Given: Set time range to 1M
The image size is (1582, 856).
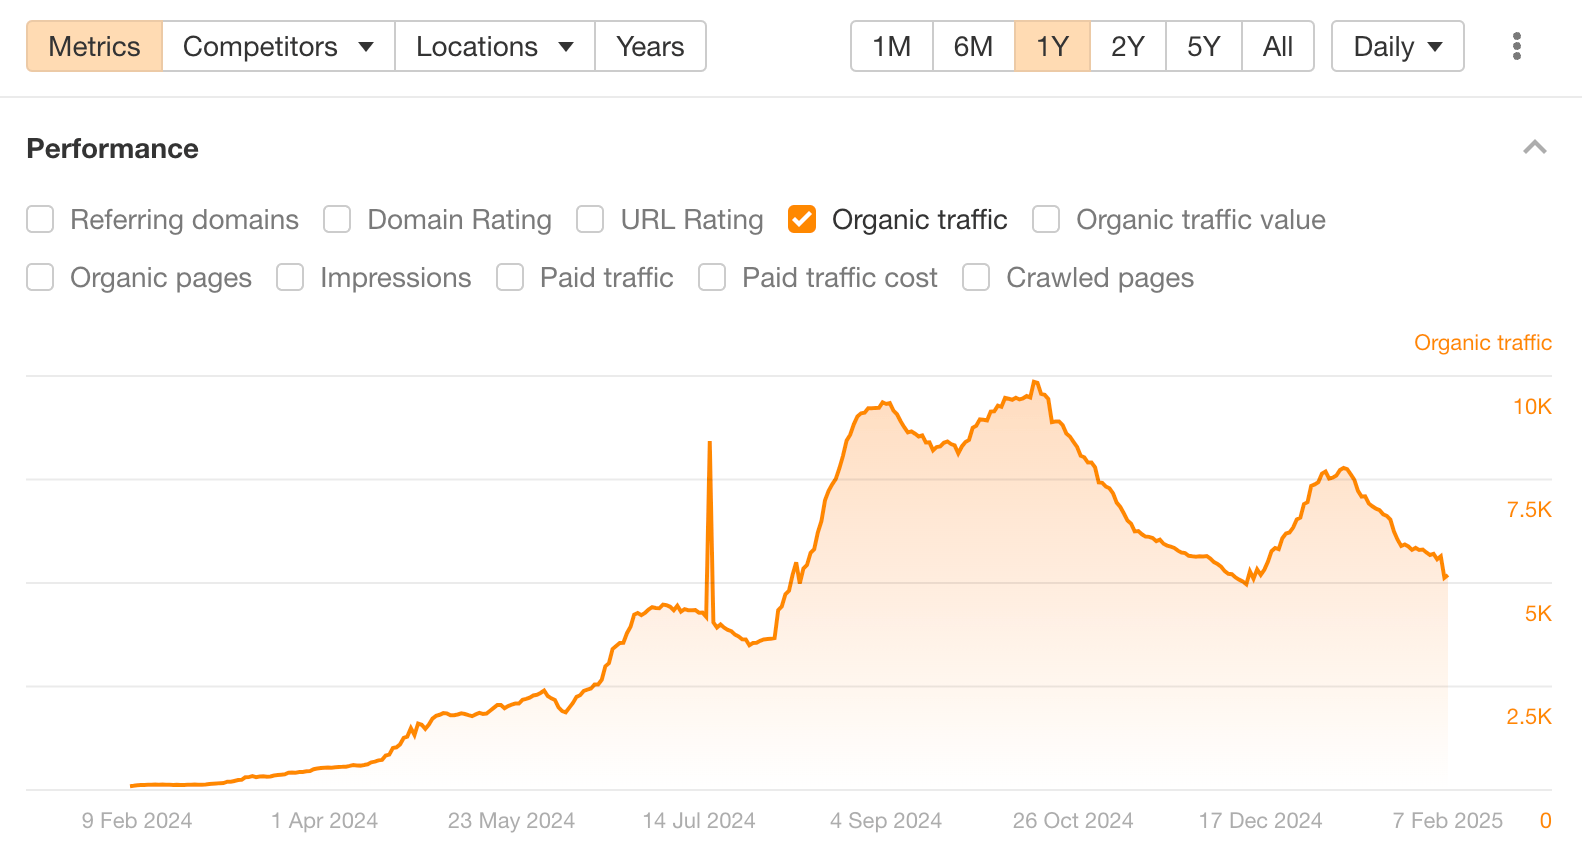Looking at the screenshot, I should pyautogui.click(x=891, y=46).
